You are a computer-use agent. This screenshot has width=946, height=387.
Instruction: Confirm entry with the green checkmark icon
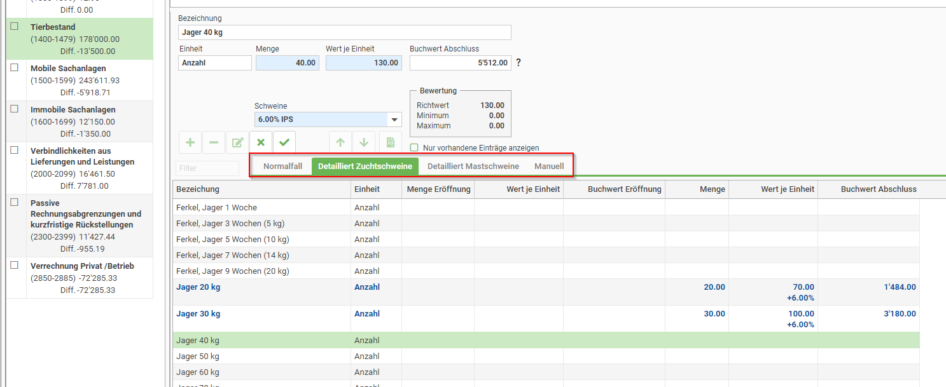pyautogui.click(x=284, y=142)
